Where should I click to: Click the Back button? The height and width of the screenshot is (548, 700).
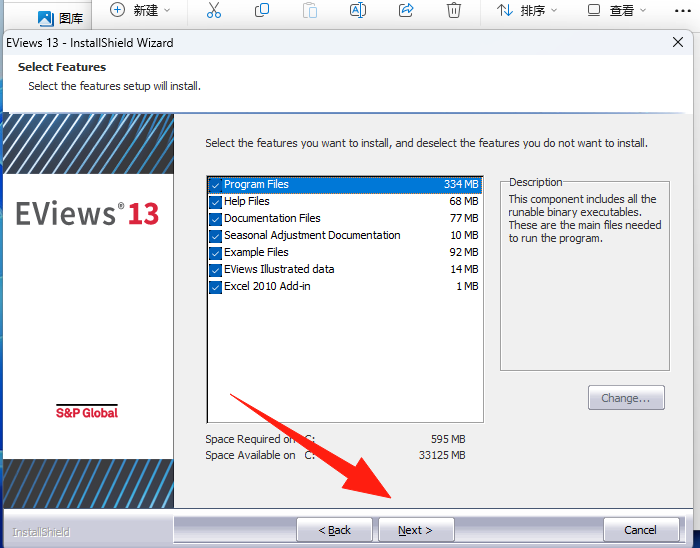334,530
